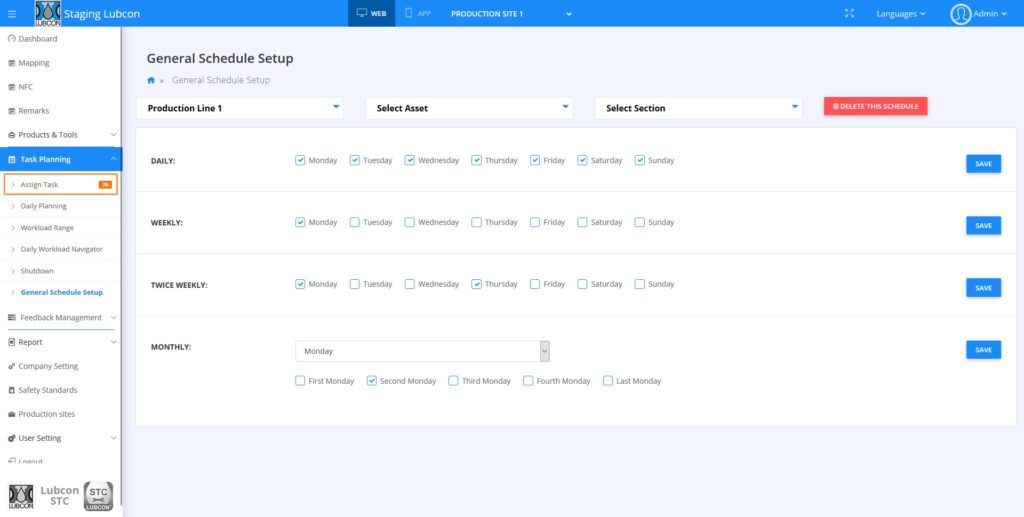The height and width of the screenshot is (517, 1024).
Task: Open the monthly weekday select box
Action: pos(422,351)
